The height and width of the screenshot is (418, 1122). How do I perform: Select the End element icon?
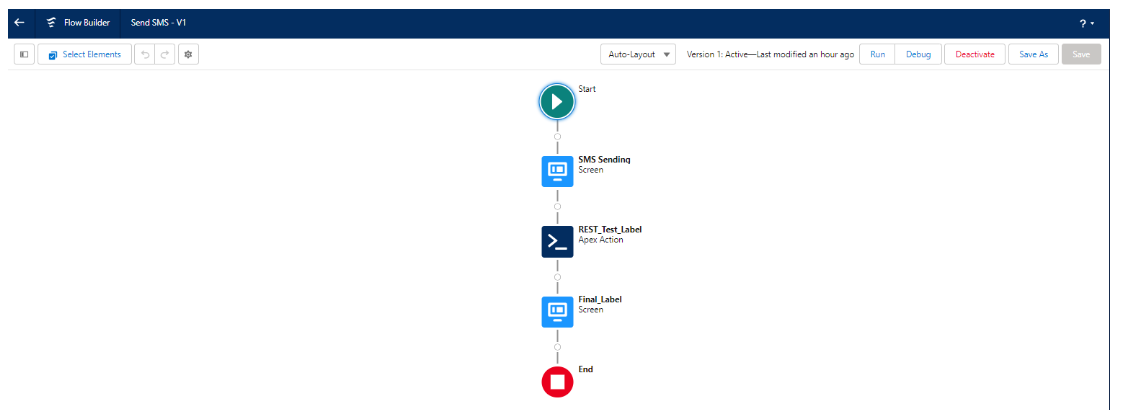click(557, 382)
